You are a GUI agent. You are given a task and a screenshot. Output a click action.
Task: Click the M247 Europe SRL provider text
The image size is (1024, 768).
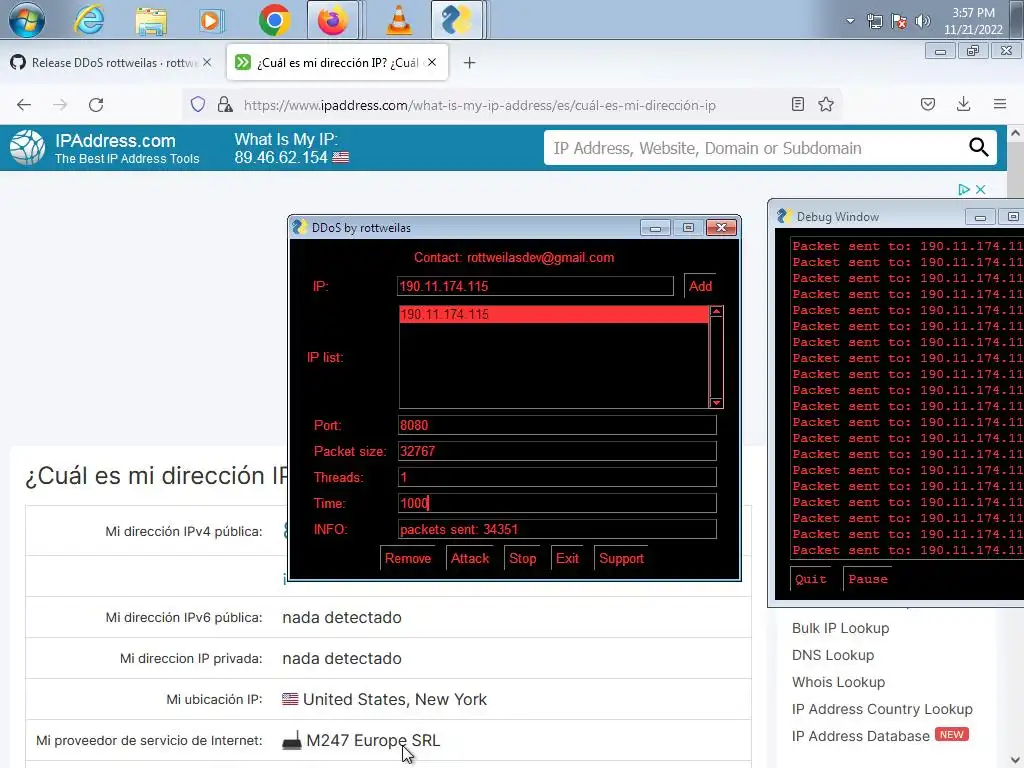[373, 740]
